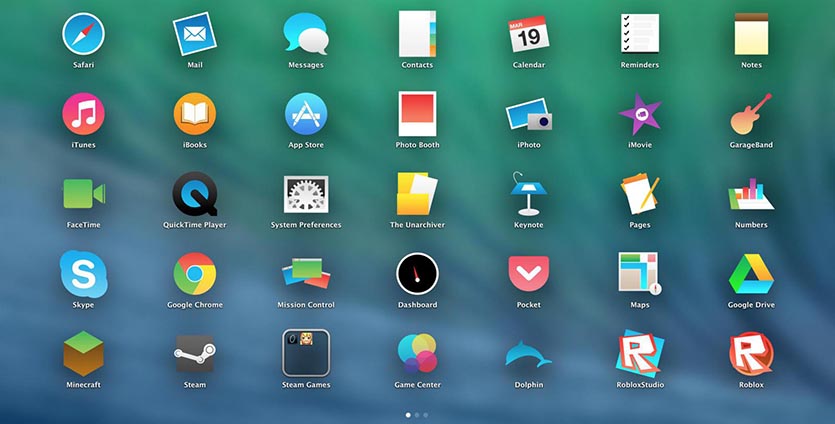Open Google Chrome
The height and width of the screenshot is (424, 835).
click(x=194, y=274)
